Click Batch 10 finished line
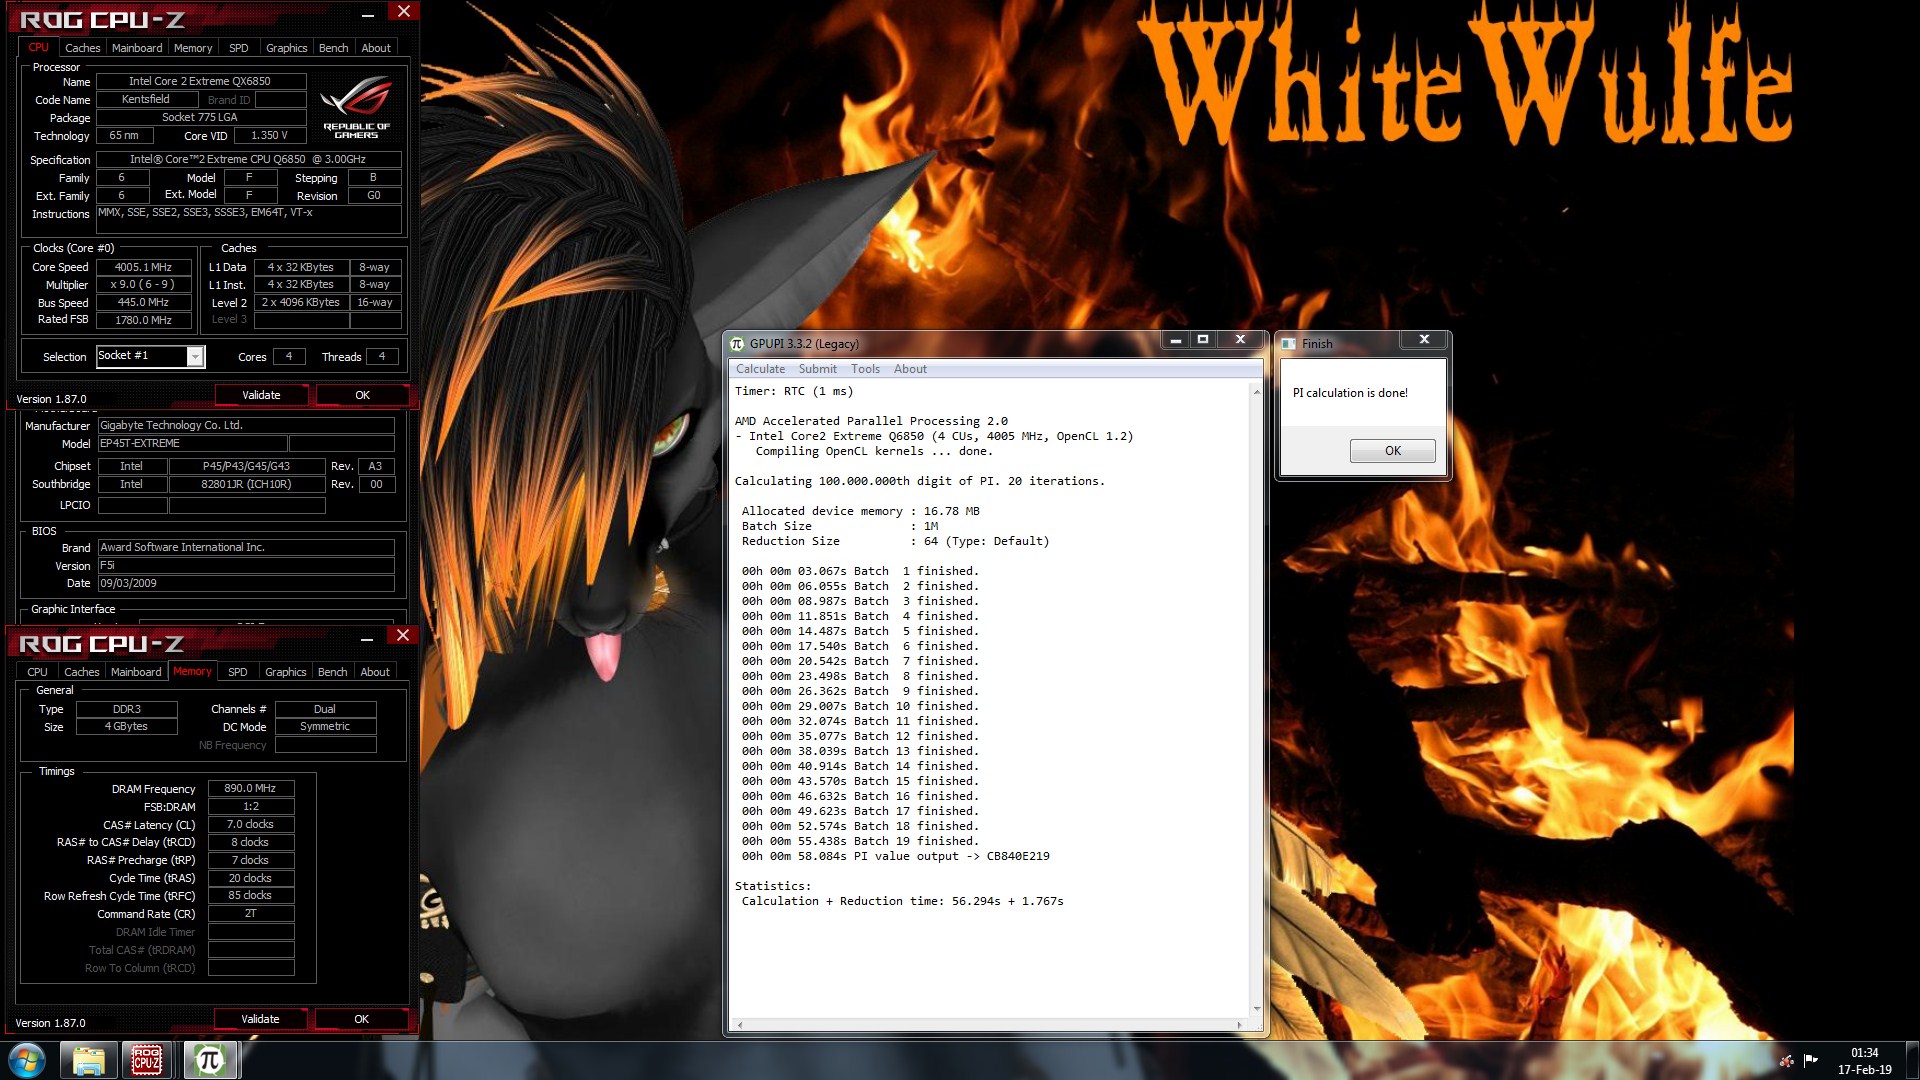1920x1080 pixels. pyautogui.click(x=860, y=706)
